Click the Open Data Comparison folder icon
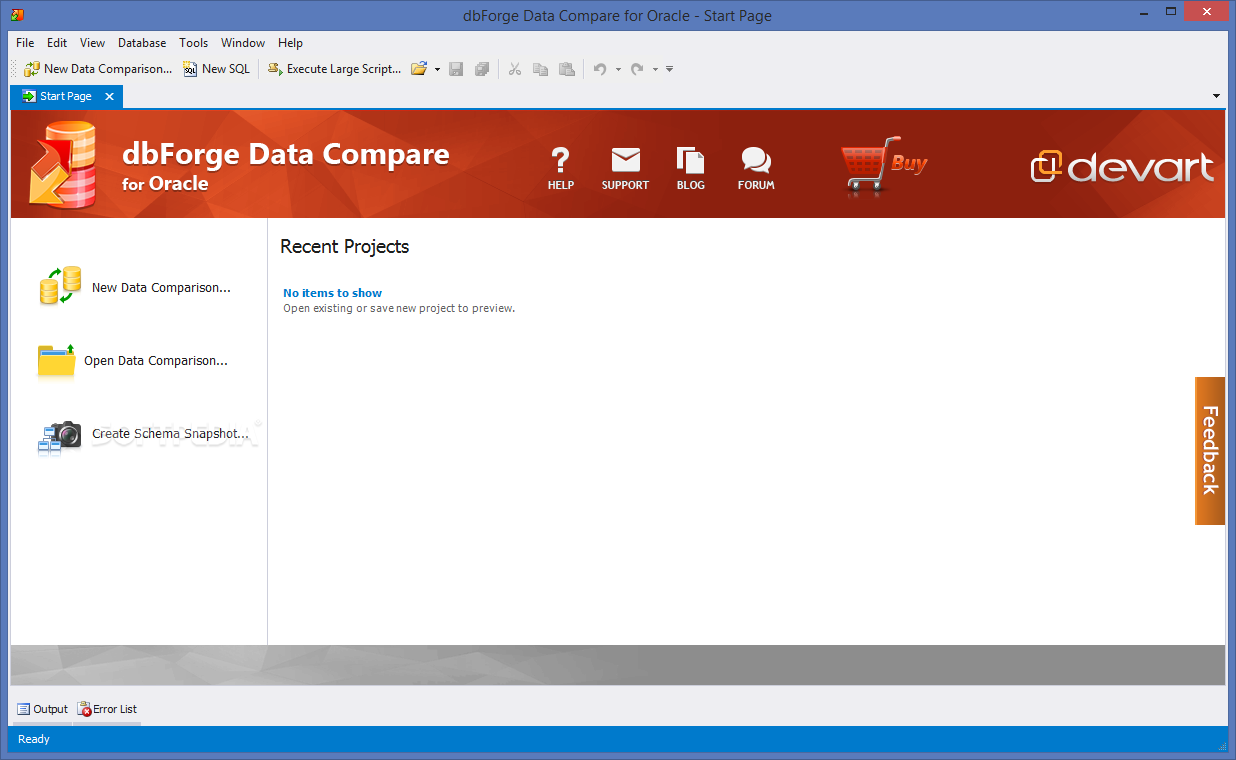 (x=56, y=361)
